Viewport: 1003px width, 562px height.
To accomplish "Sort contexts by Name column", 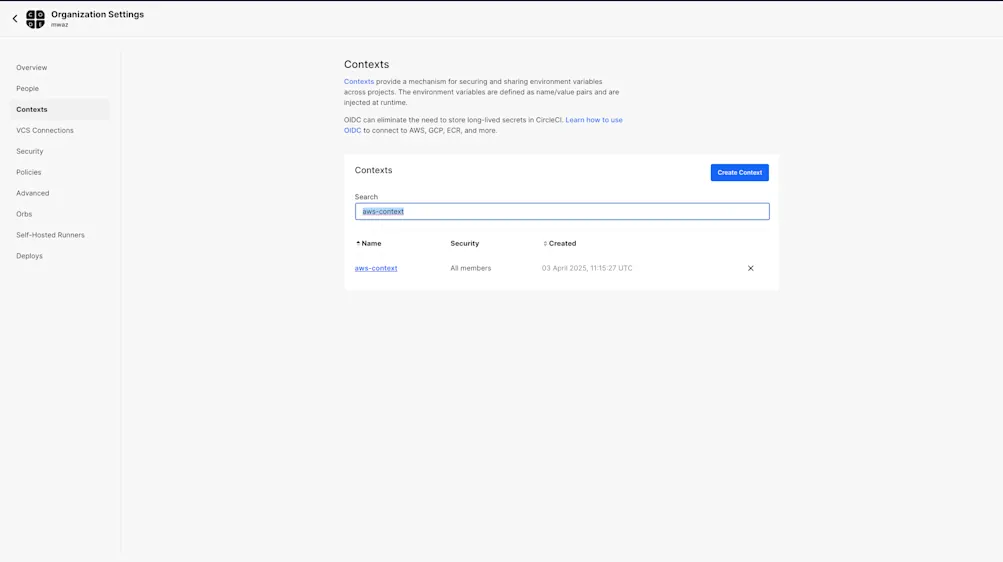I will 369,244.
